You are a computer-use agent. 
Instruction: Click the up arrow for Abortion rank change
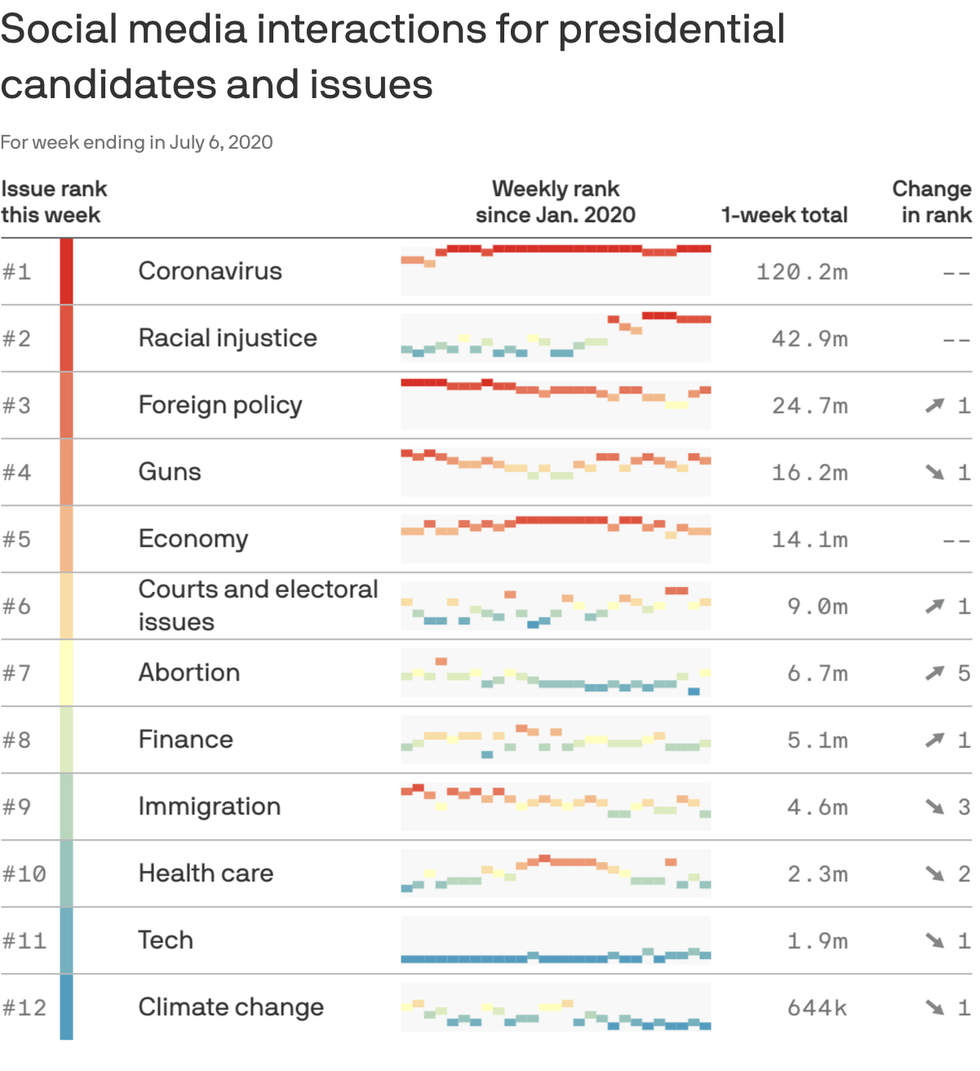[935, 673]
